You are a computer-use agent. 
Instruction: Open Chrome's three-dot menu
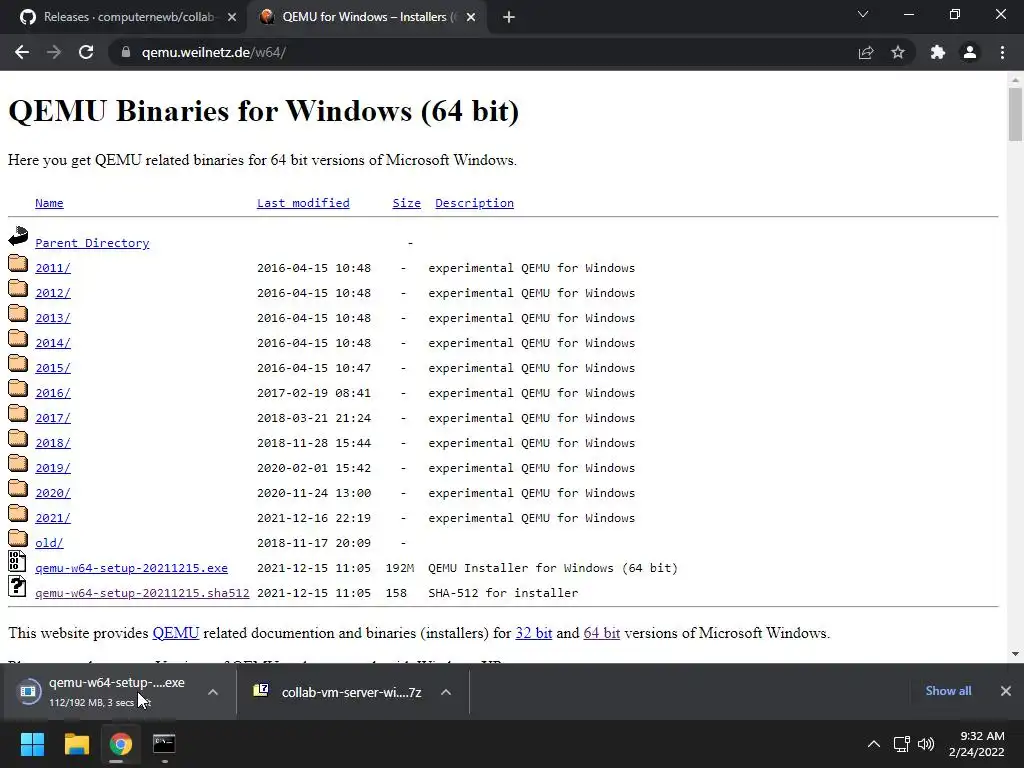tap(1002, 52)
